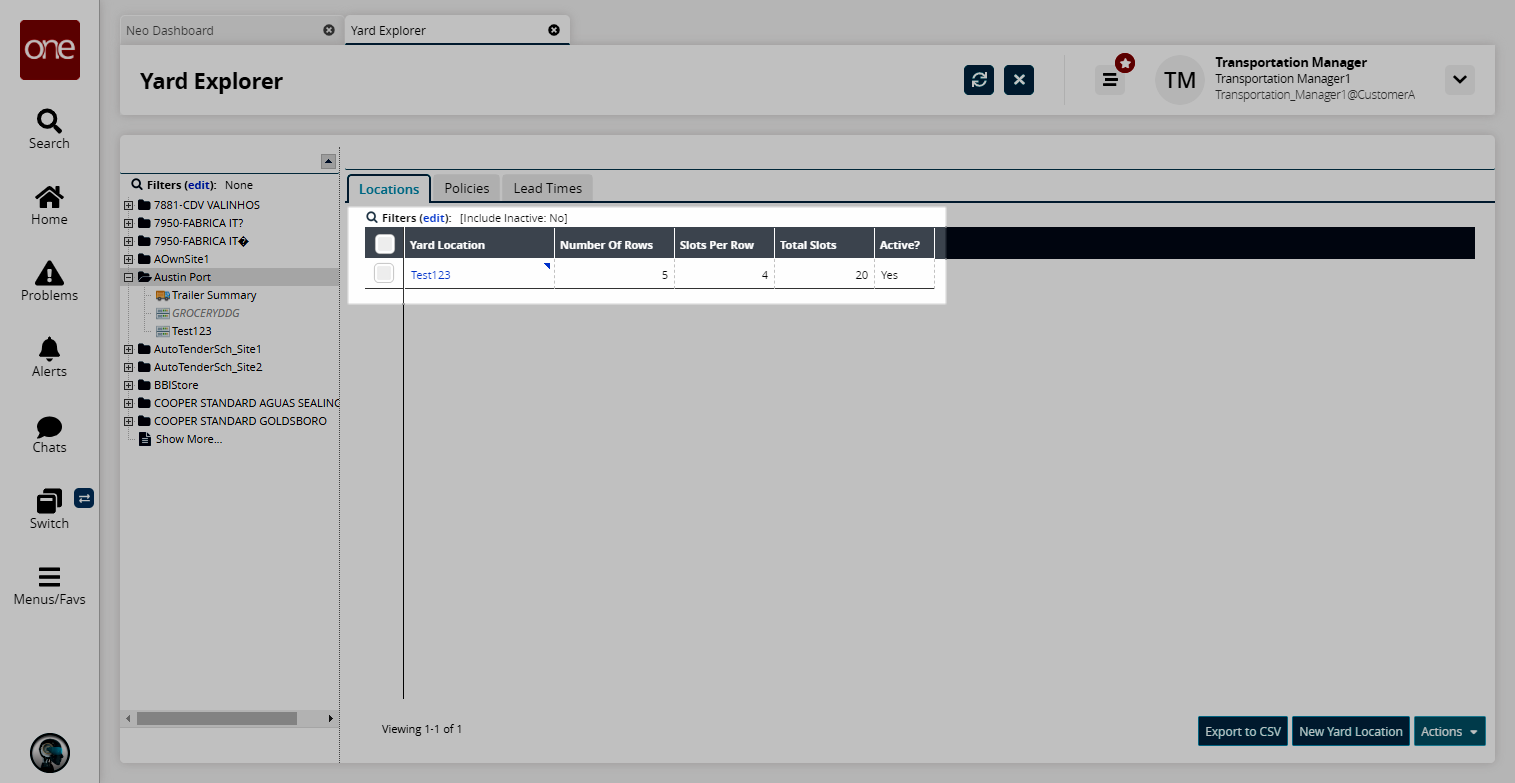This screenshot has width=1515, height=783.
Task: Click the assistant avatar icon at the sidebar bottom
Action: 50,754
